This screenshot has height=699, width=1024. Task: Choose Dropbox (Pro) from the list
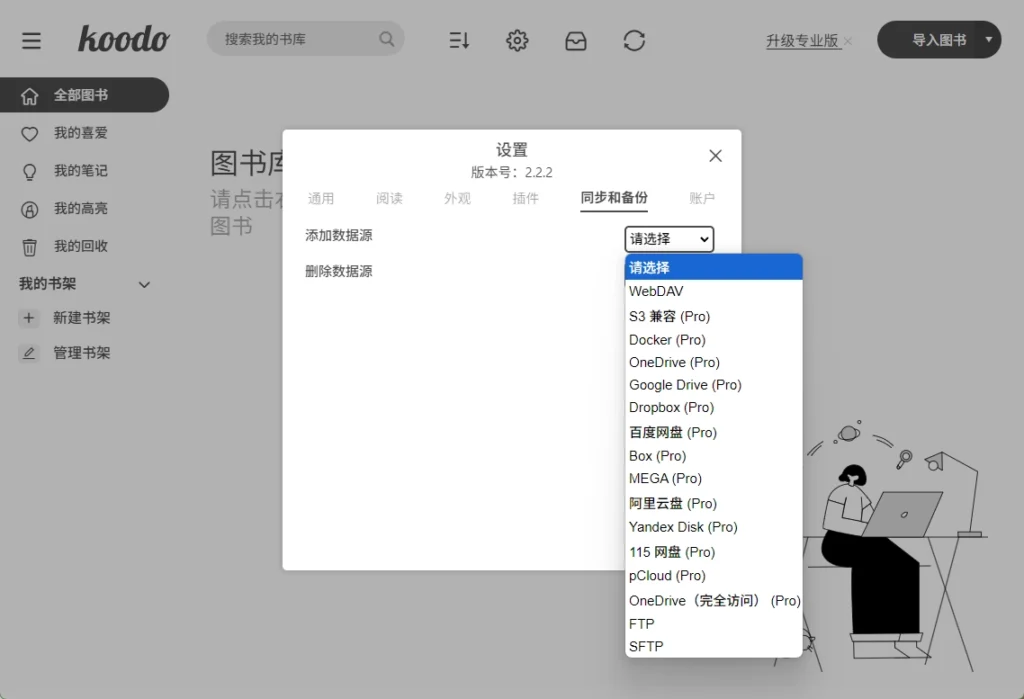(671, 407)
